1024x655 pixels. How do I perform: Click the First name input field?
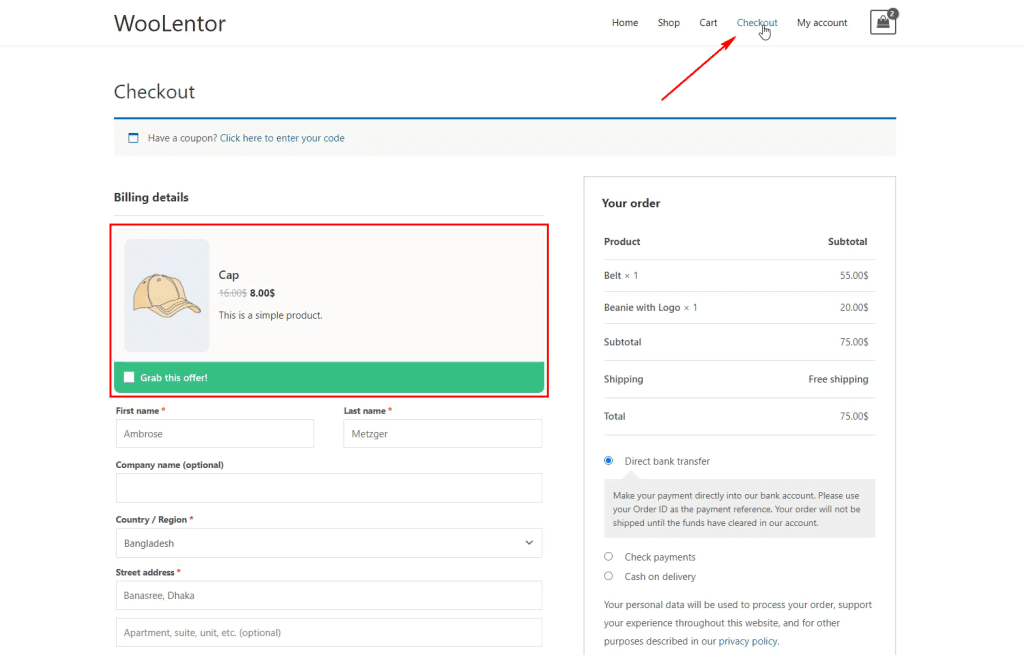[214, 433]
